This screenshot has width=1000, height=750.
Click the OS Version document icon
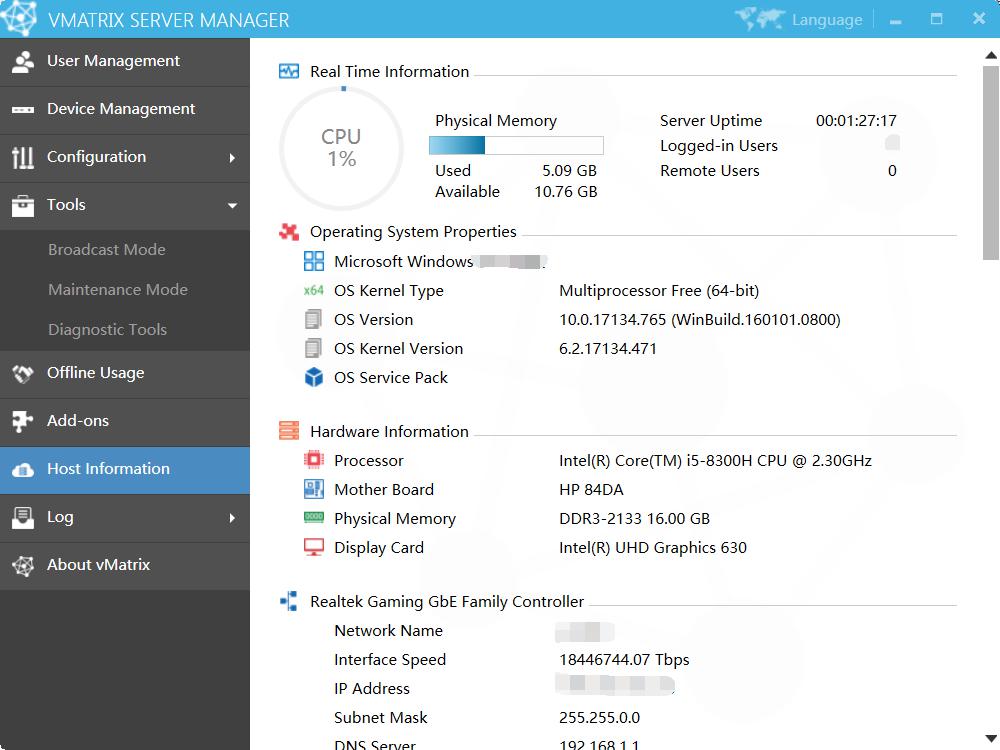pyautogui.click(x=313, y=319)
